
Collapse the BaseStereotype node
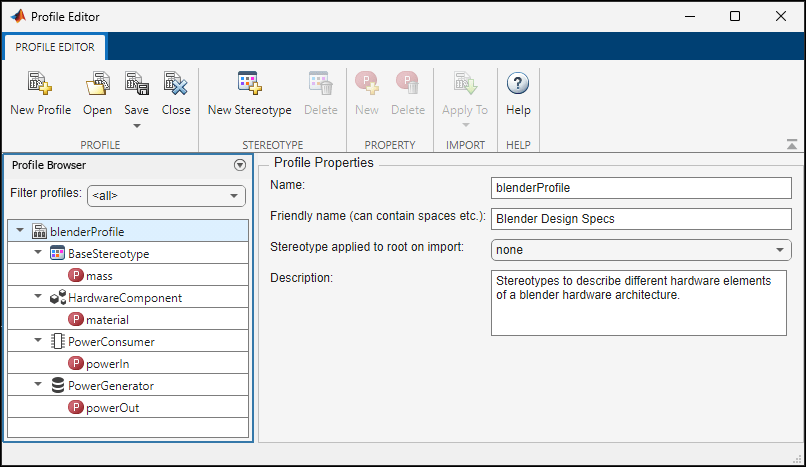[x=38, y=253]
